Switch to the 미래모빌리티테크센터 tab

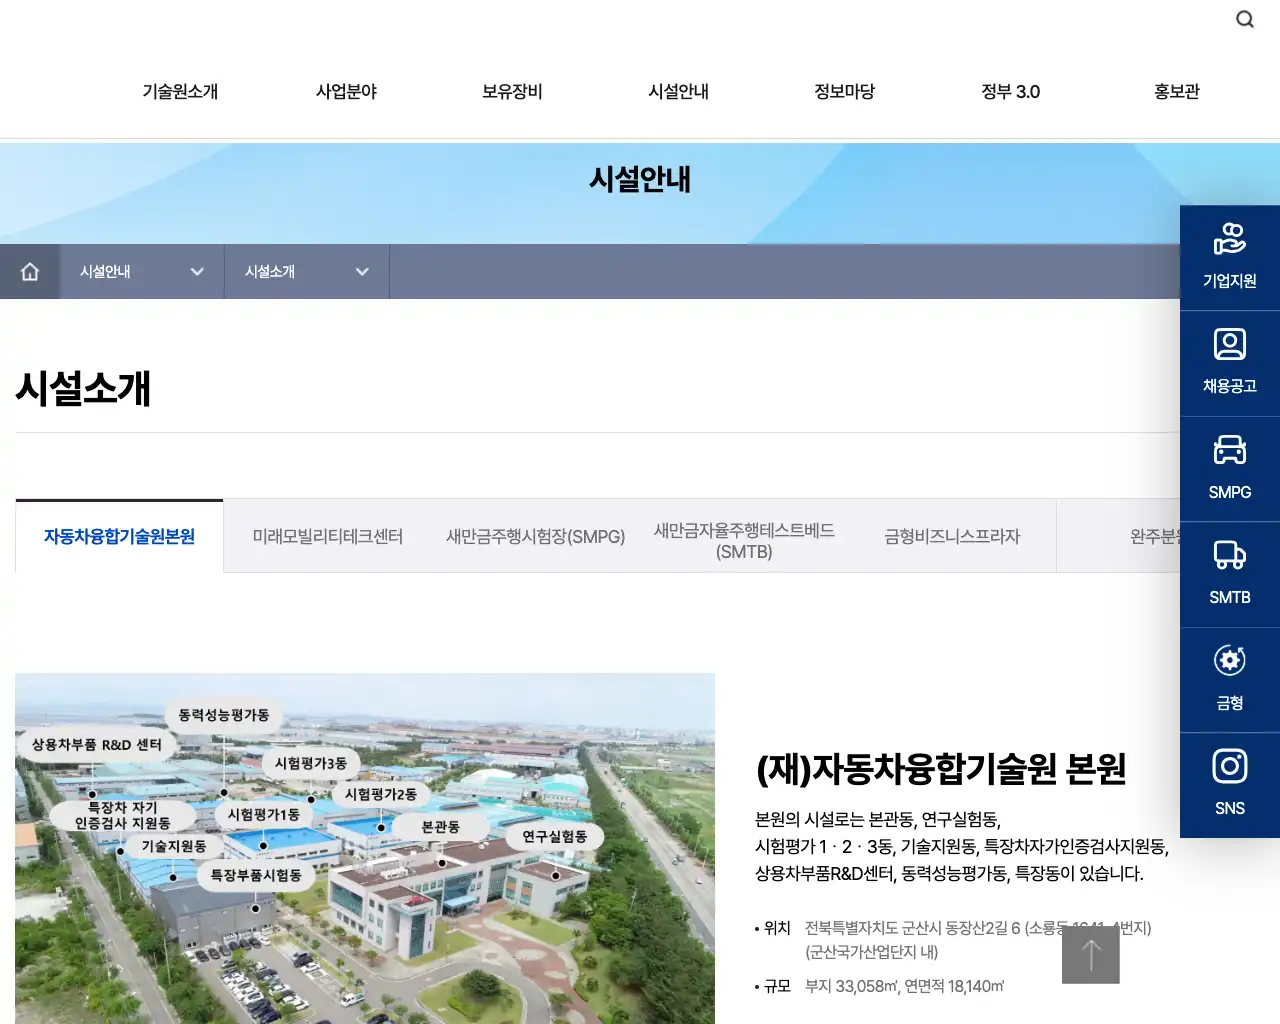coord(329,536)
